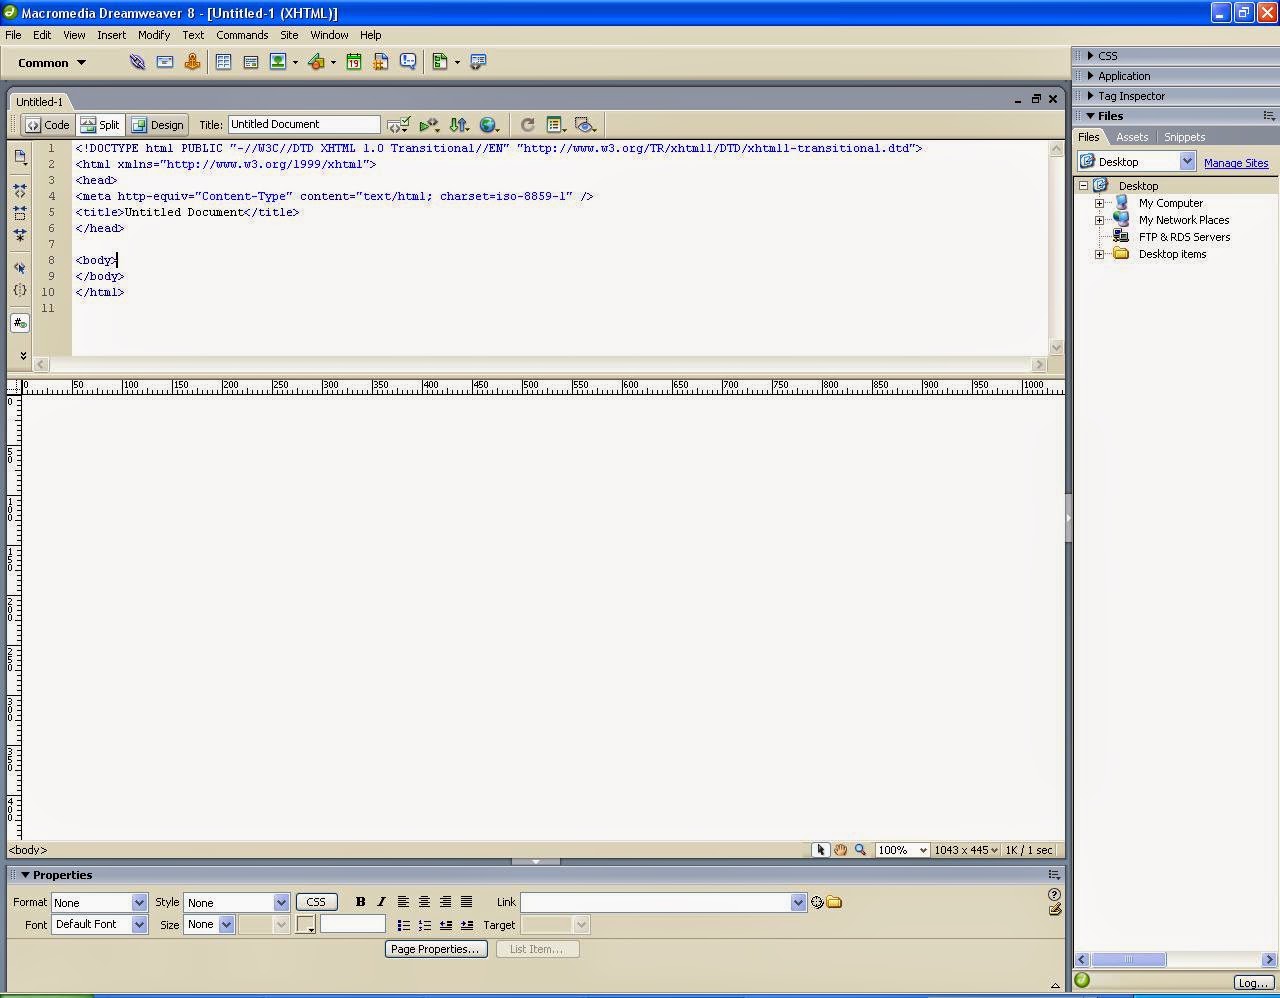
Task: Click the Point to File target icon
Action: click(817, 902)
